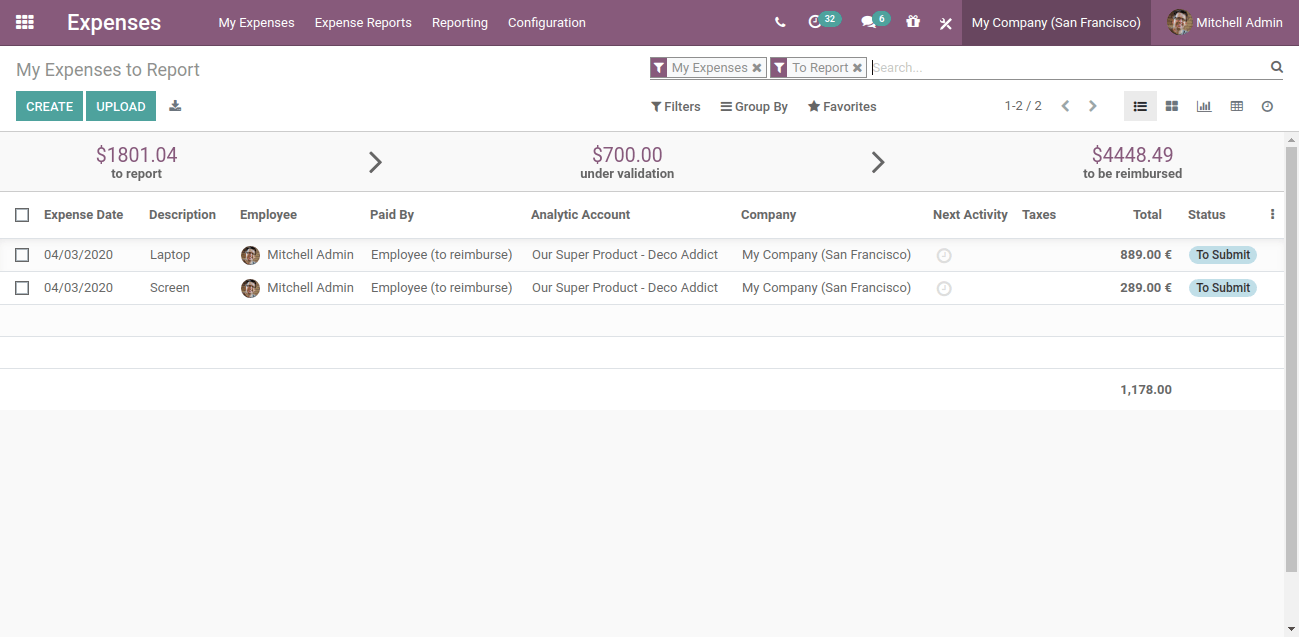Switch to activity view
1299x637 pixels.
coord(1267,106)
